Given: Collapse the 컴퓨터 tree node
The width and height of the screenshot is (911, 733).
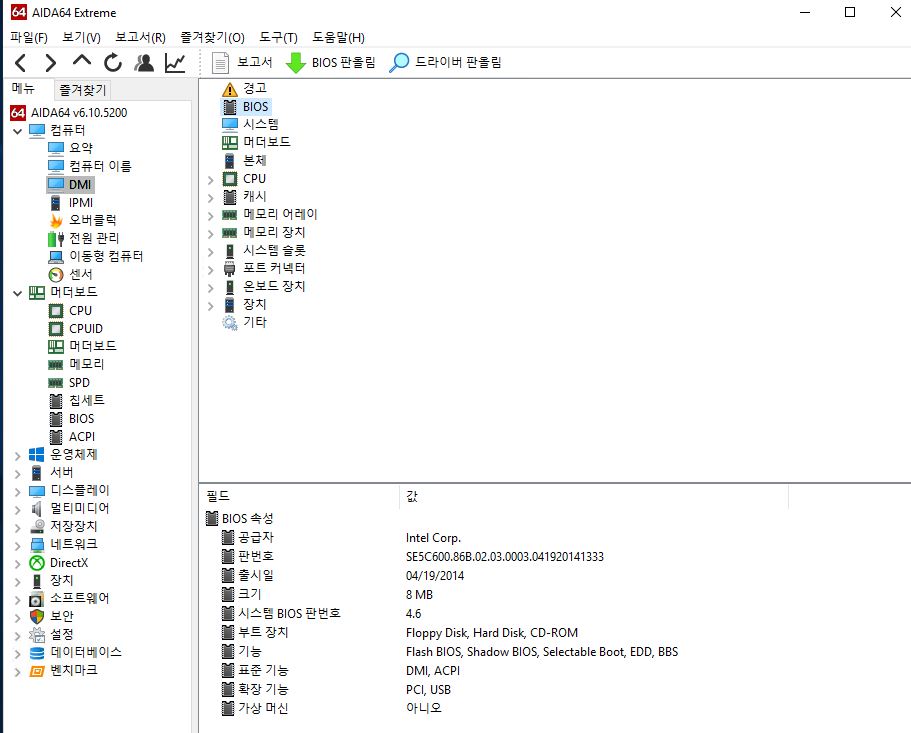Looking at the screenshot, I should tap(17, 131).
